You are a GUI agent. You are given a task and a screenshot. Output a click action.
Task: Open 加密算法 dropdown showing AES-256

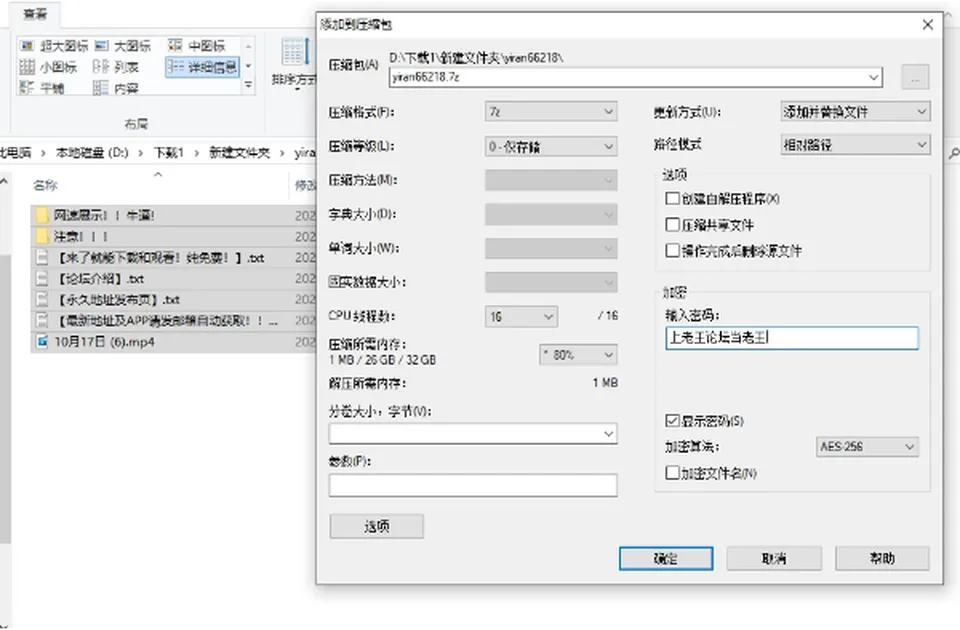coord(867,446)
